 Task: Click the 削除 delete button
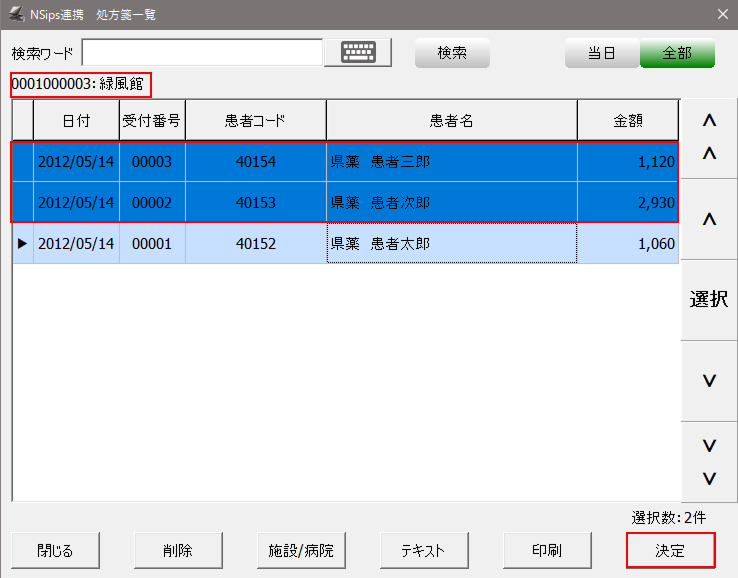[178, 550]
